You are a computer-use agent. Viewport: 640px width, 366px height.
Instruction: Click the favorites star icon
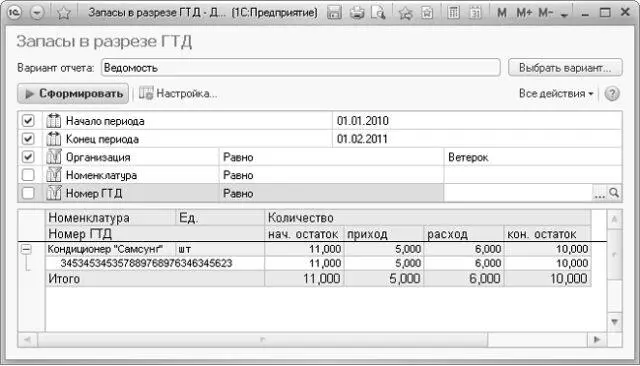(63, 13)
